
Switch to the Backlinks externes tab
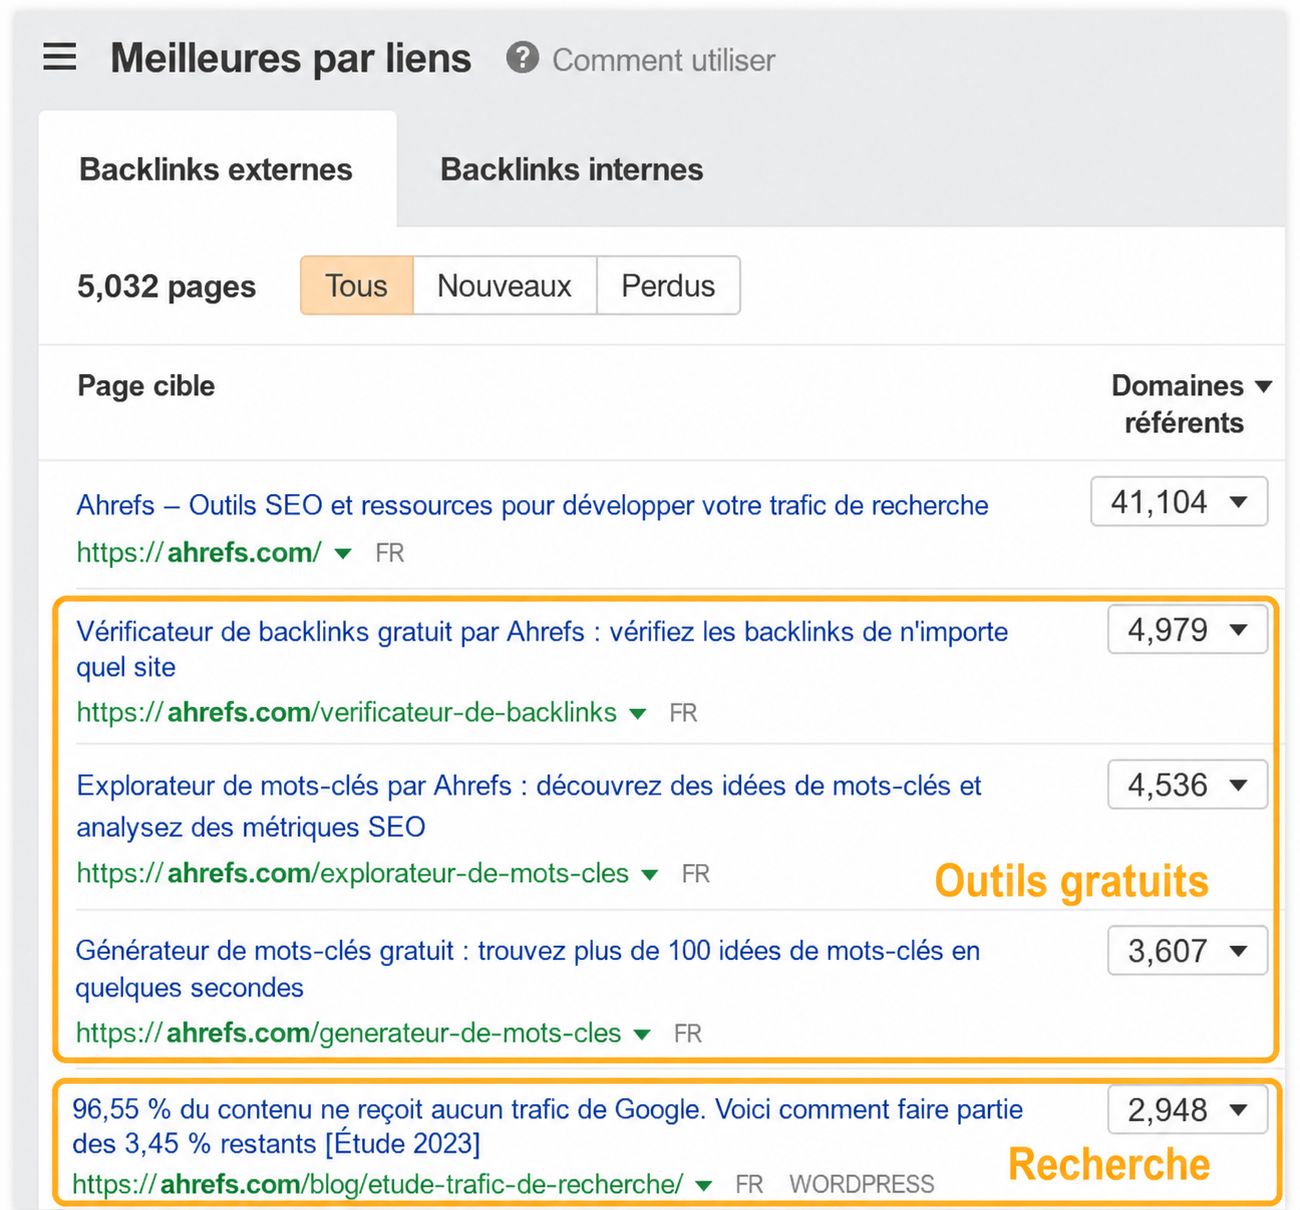coord(216,169)
